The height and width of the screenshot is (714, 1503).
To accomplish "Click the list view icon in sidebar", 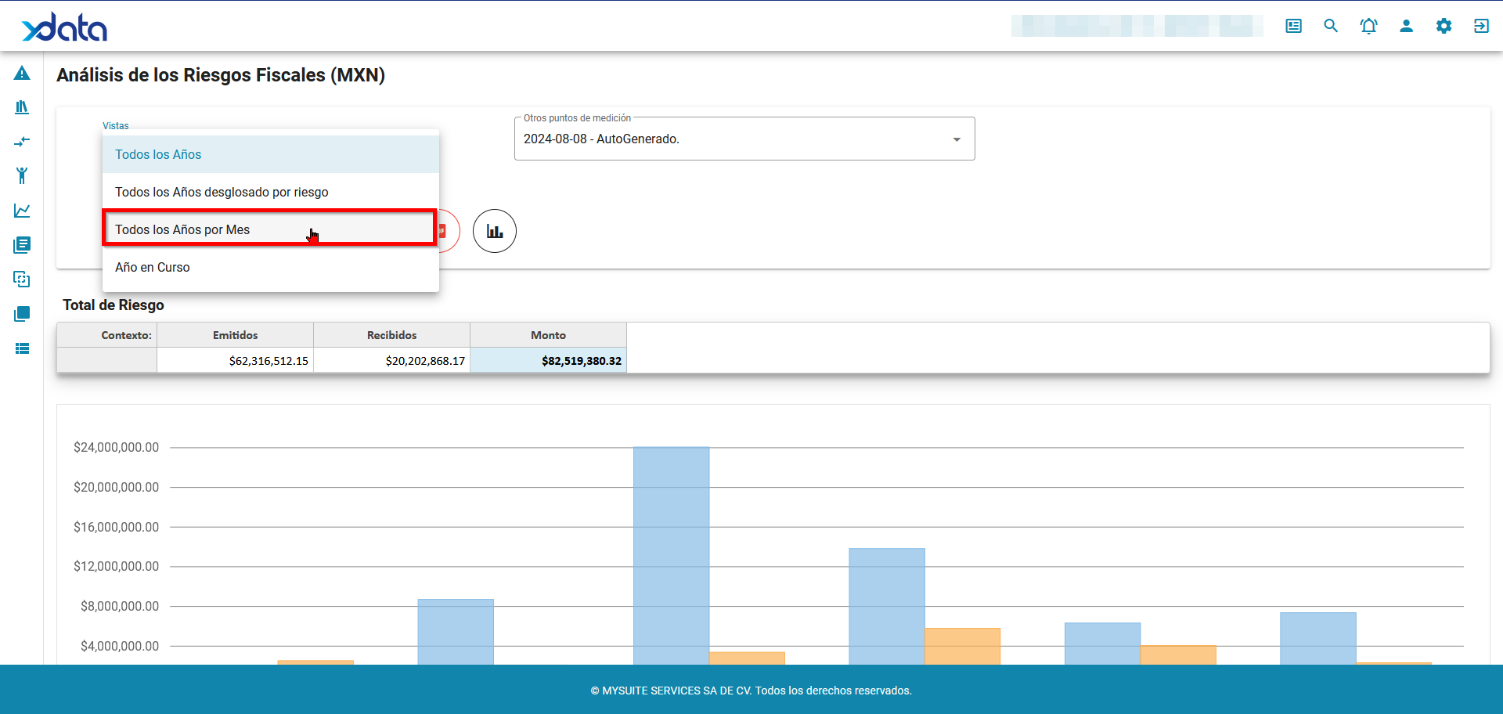I will [21, 349].
